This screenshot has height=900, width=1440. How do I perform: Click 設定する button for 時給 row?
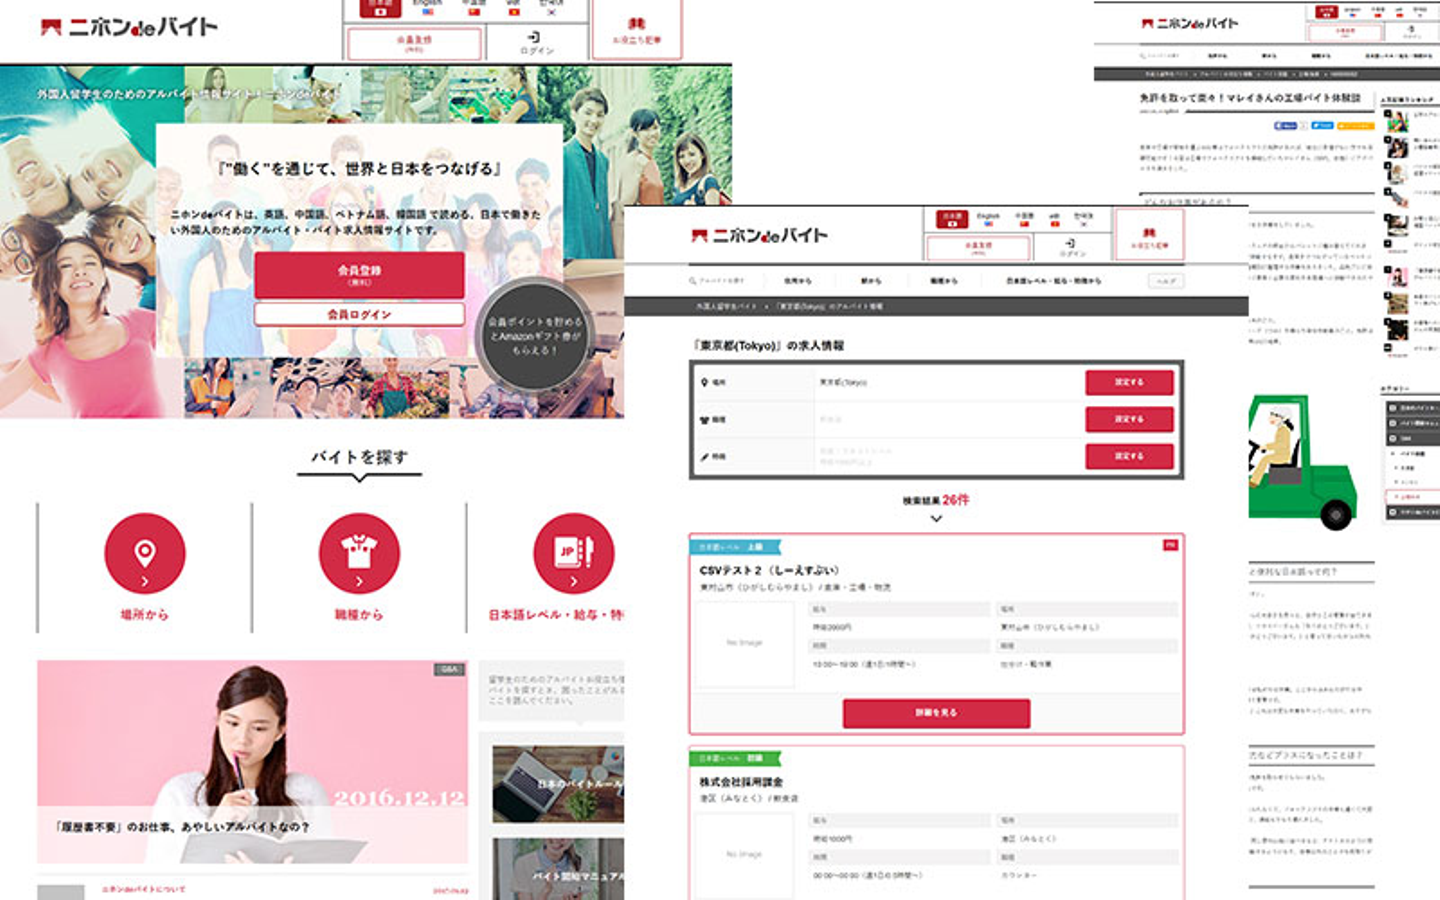pyautogui.click(x=1129, y=457)
